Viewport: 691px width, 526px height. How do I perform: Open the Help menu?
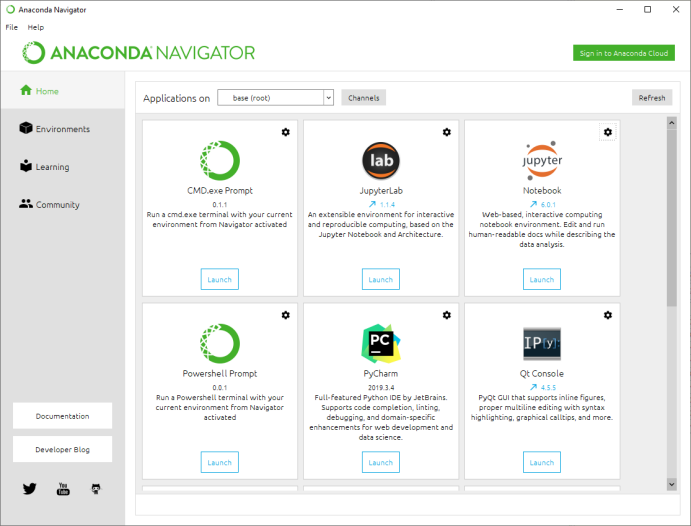[36, 27]
